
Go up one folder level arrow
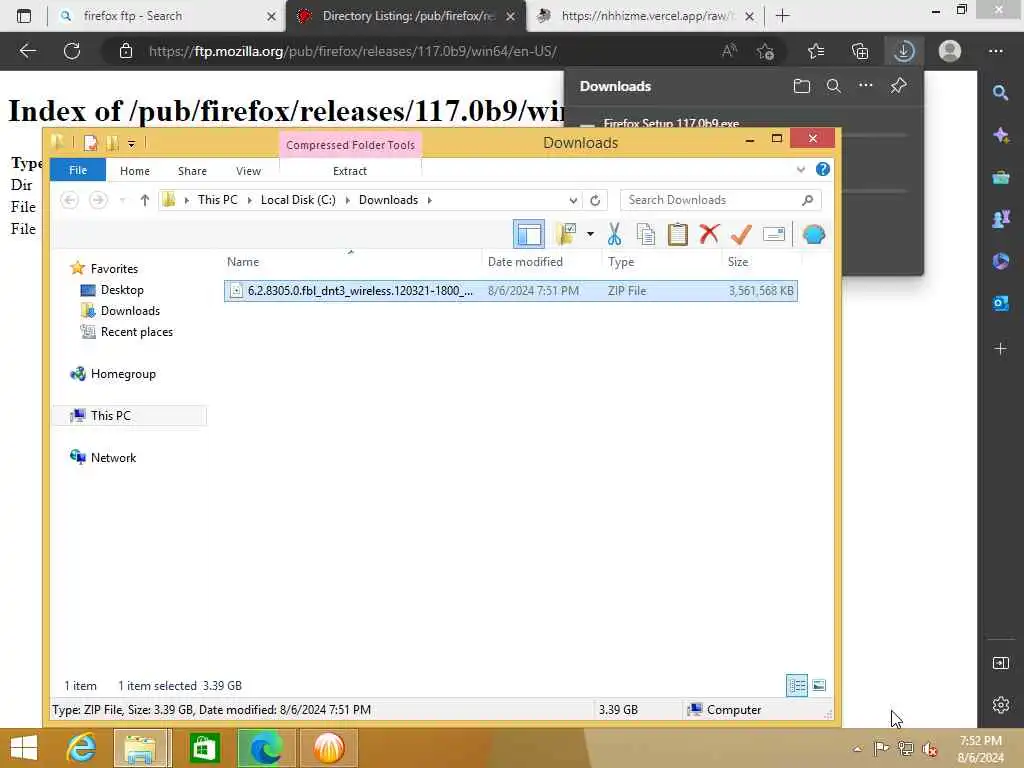[144, 200]
